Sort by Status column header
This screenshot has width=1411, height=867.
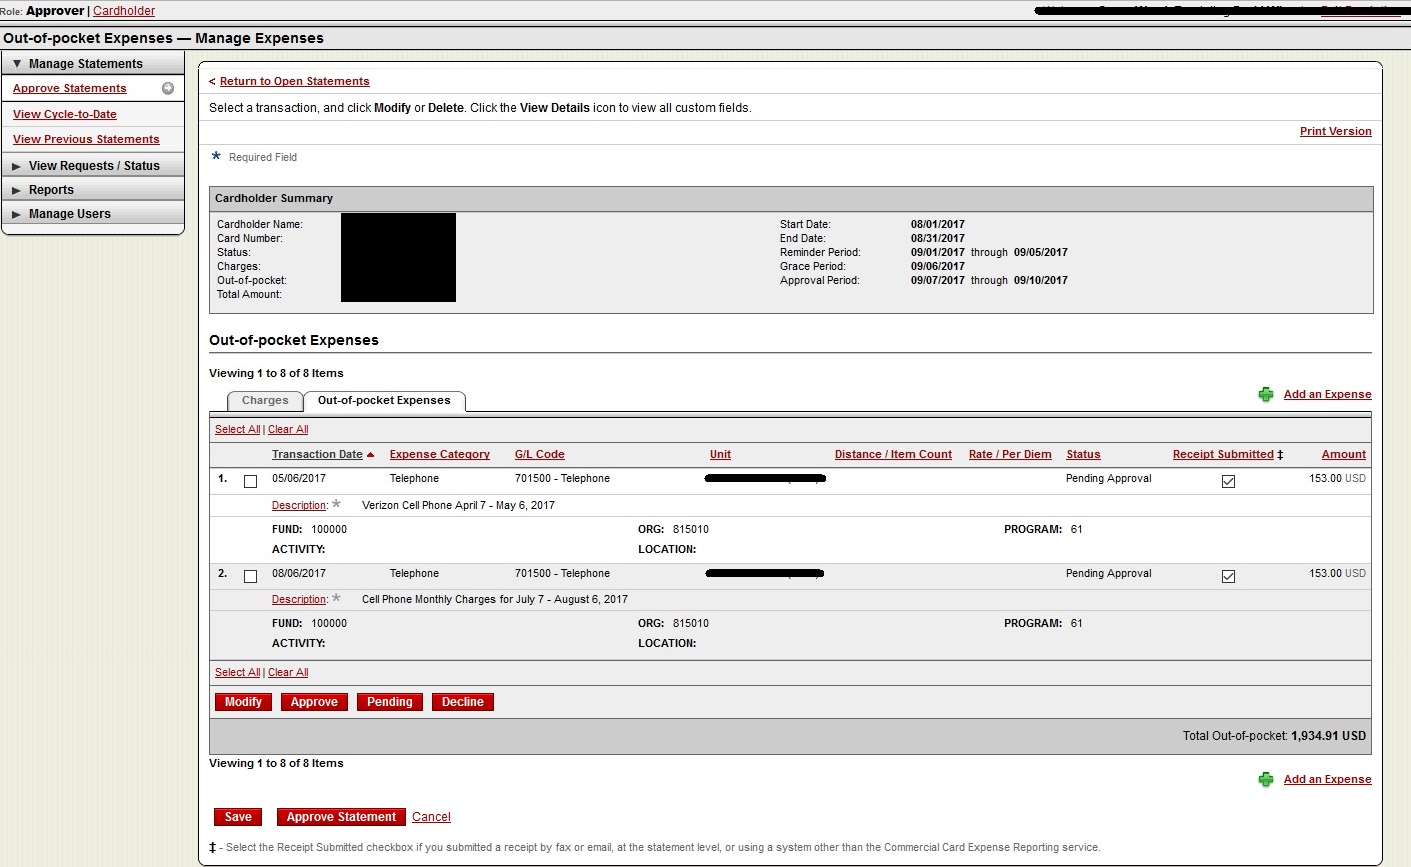click(x=1083, y=454)
